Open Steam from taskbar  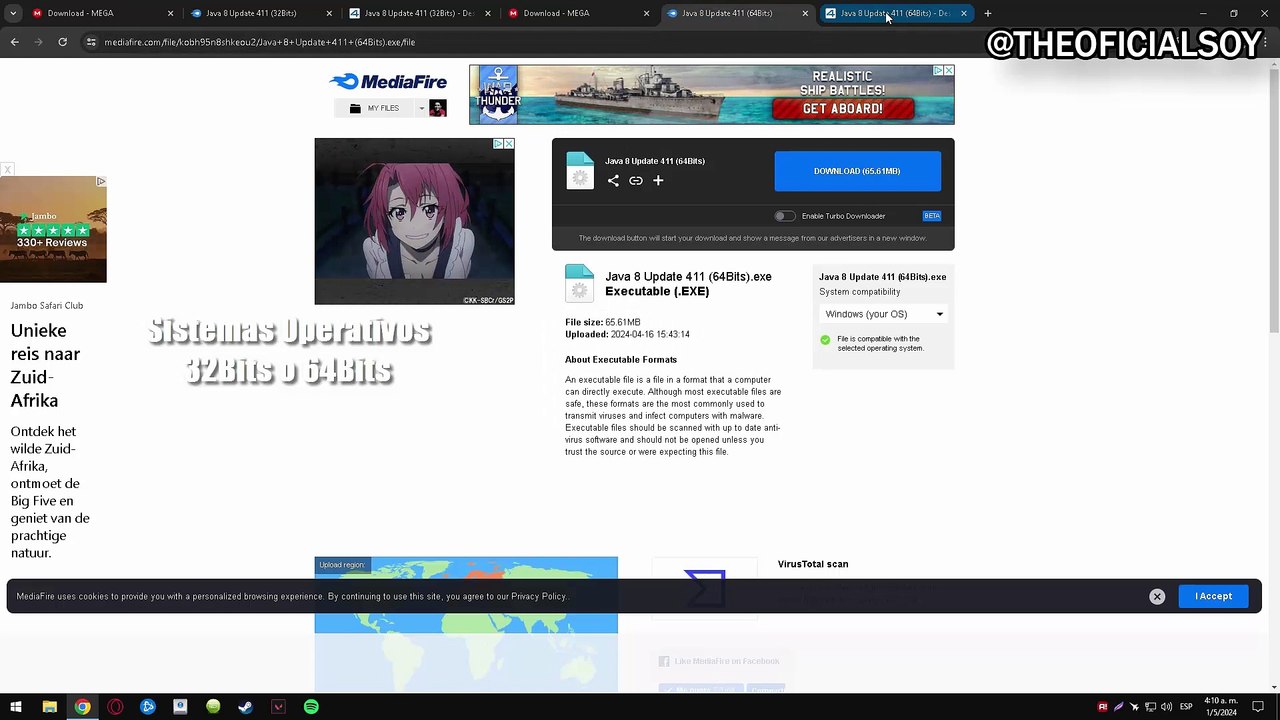pos(245,707)
